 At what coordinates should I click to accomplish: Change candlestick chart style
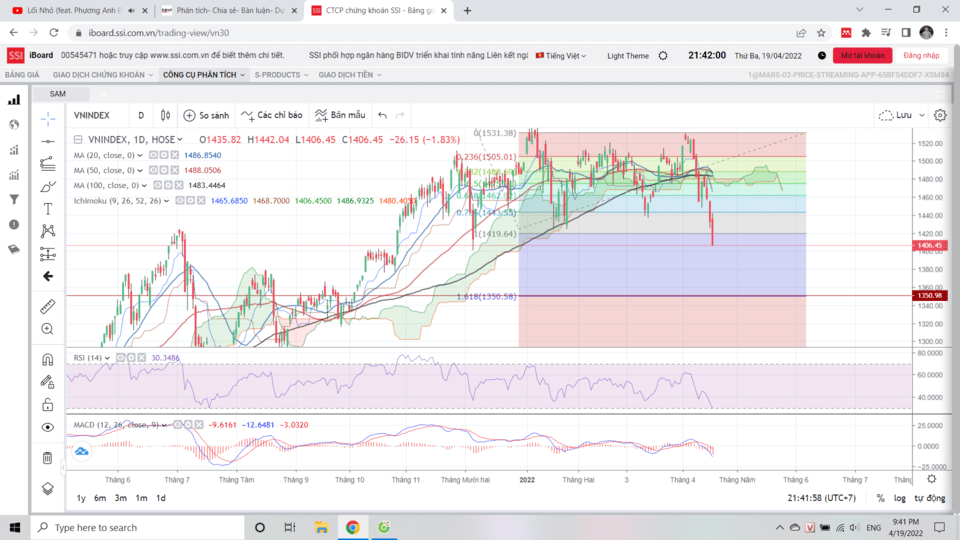166,115
